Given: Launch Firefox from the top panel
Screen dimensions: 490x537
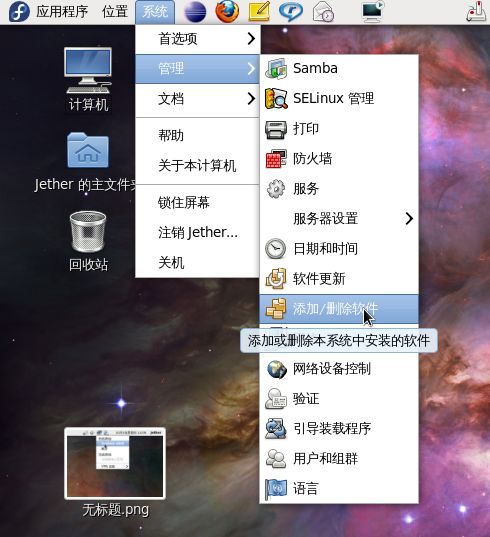Looking at the screenshot, I should click(x=227, y=11).
